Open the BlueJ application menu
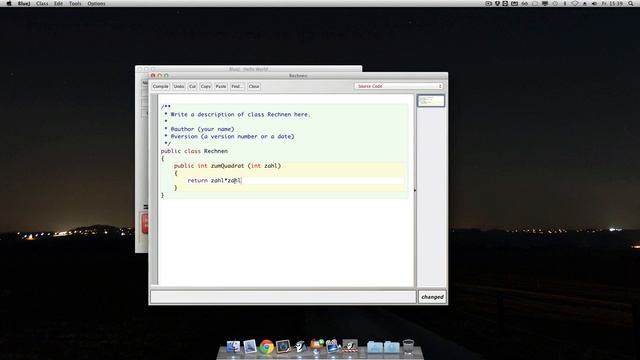The image size is (640, 360). click(24, 3)
